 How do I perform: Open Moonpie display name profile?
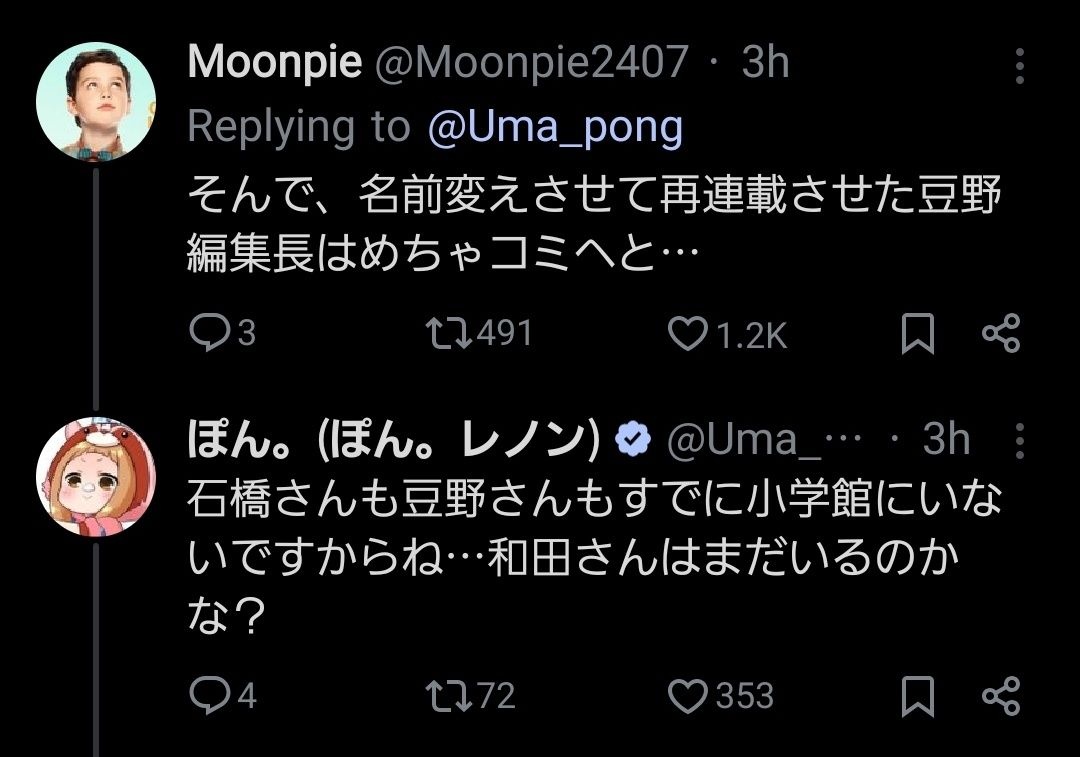[x=274, y=64]
